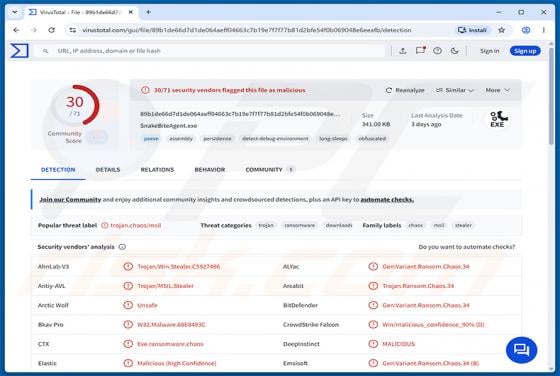Reload the page with the refresh icon

coord(51,30)
